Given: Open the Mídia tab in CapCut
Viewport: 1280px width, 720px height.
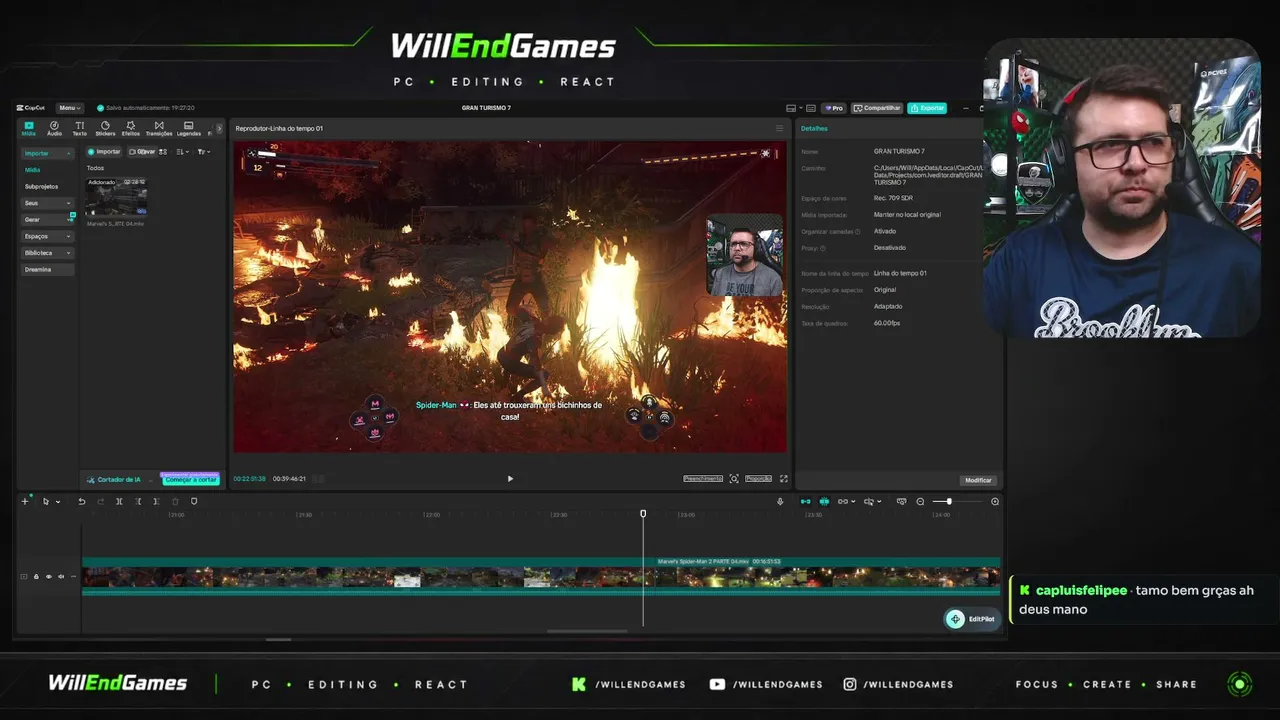Looking at the screenshot, I should (29, 128).
